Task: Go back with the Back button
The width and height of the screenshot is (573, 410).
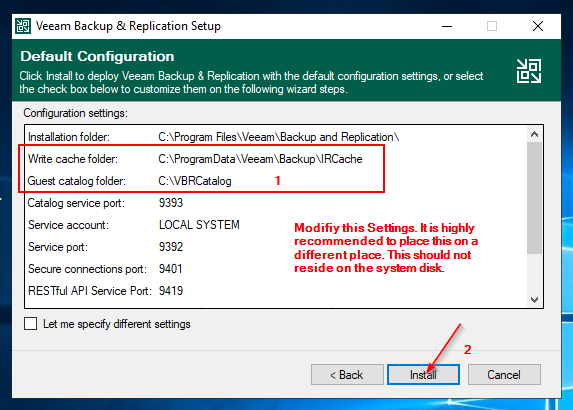Action: [347, 375]
